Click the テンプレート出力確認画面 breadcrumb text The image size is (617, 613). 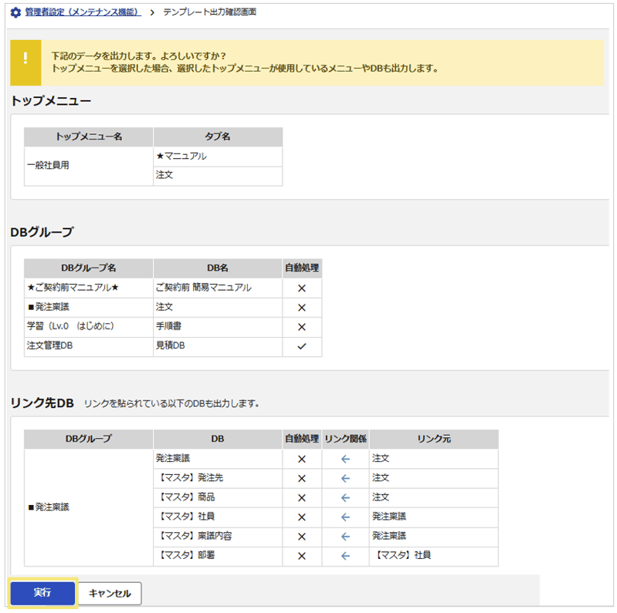(x=210, y=12)
